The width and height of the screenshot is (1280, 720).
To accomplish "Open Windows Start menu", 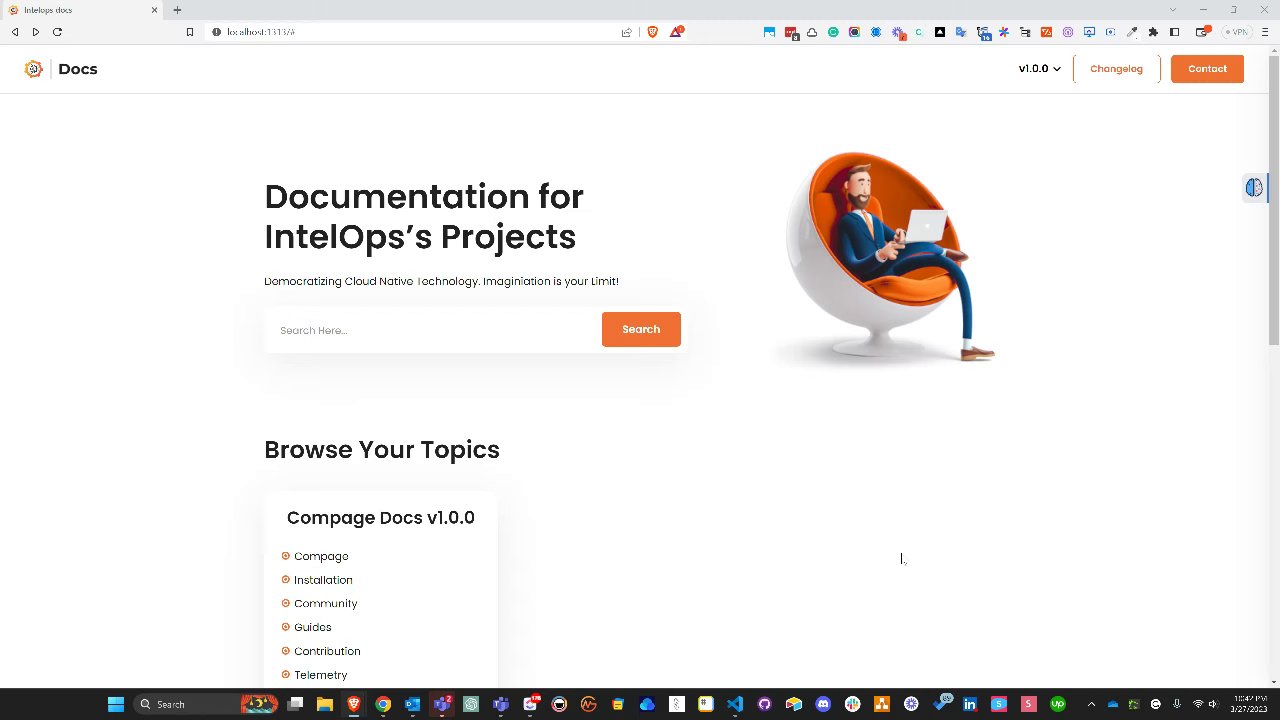I will [116, 704].
